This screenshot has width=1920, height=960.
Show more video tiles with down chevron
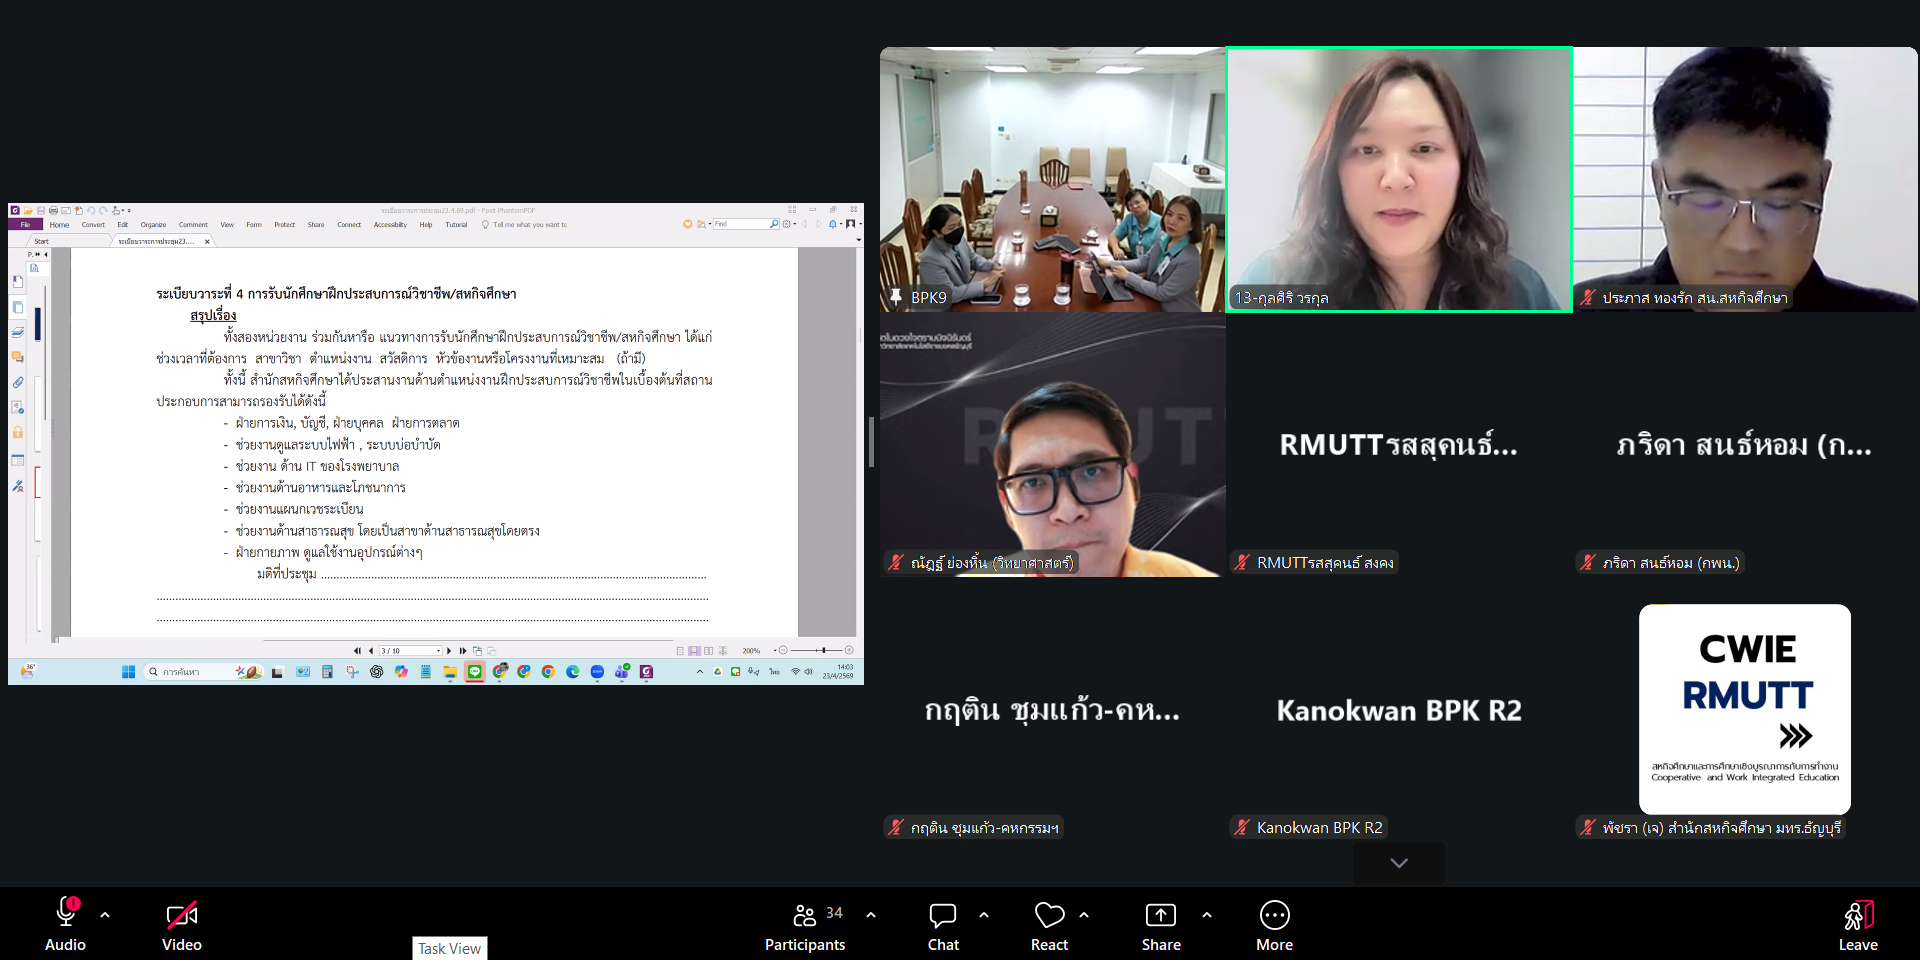[x=1398, y=863]
